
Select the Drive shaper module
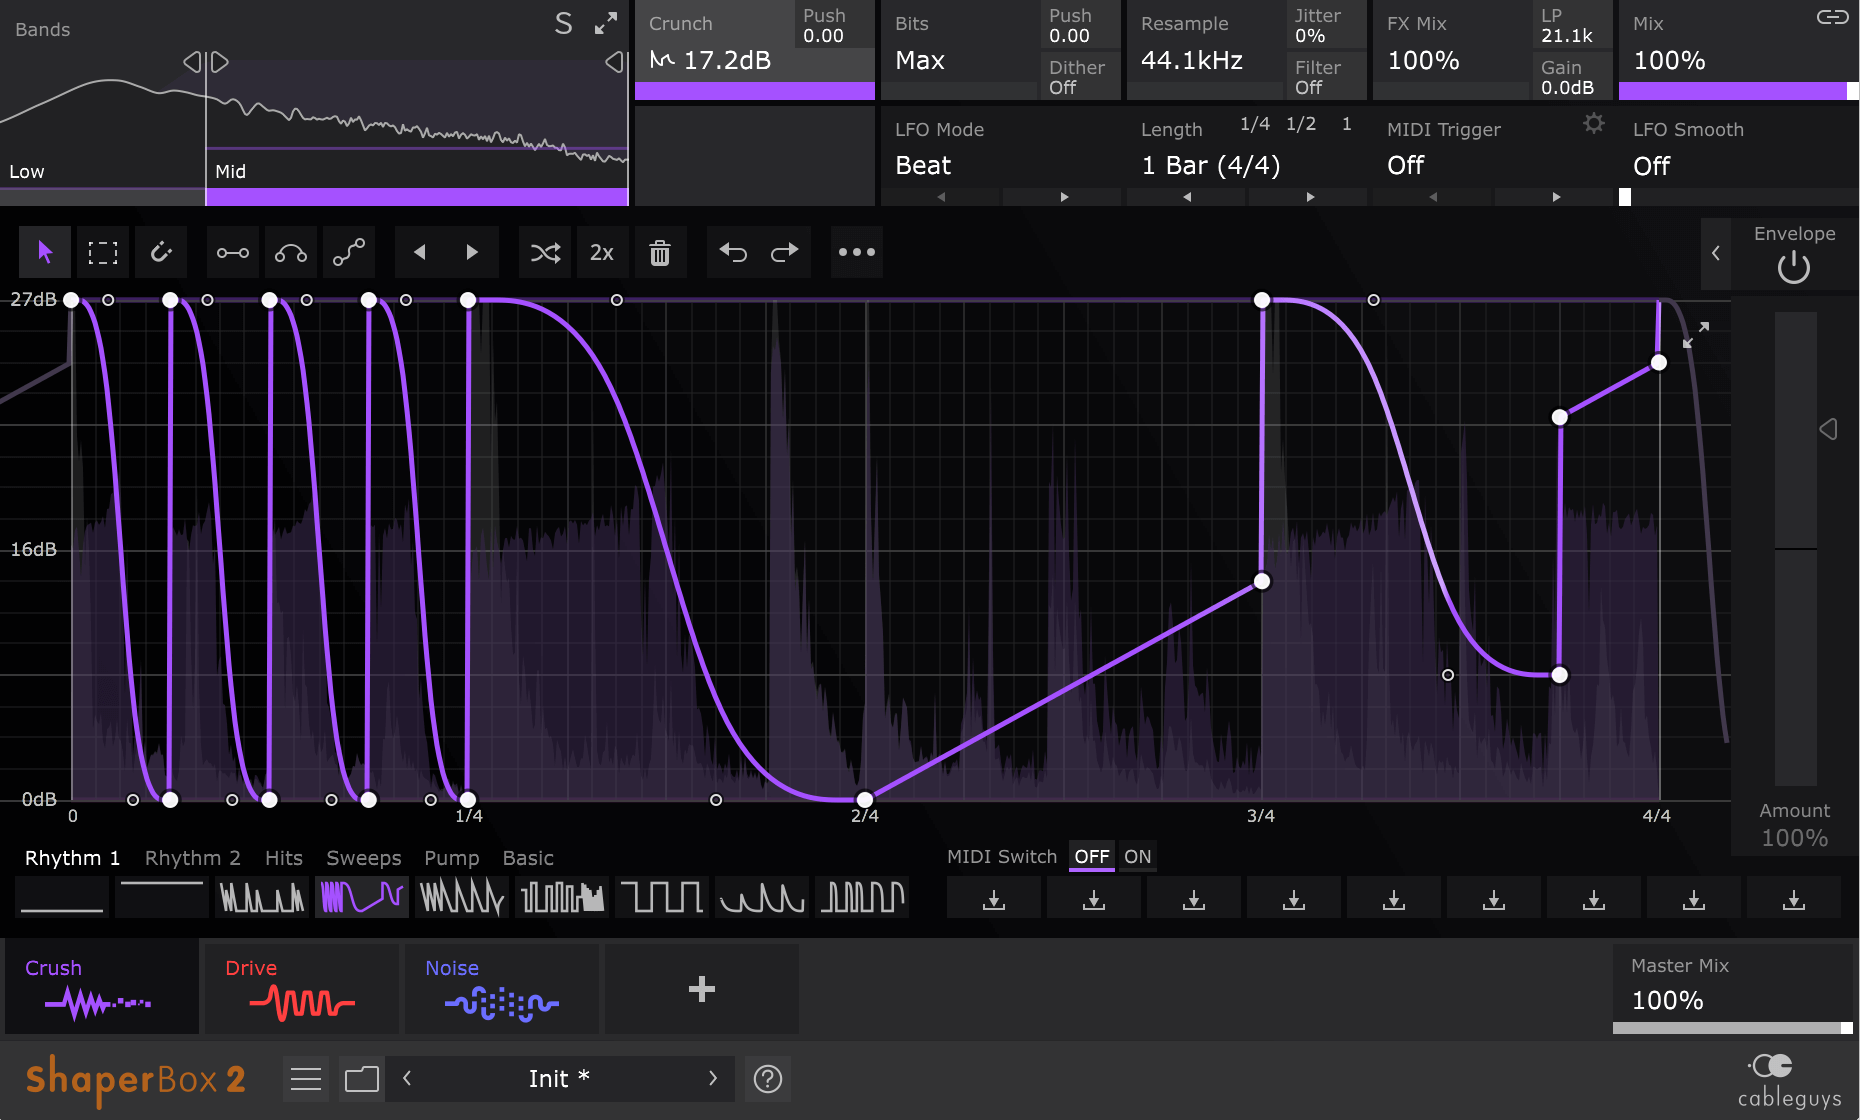301,989
